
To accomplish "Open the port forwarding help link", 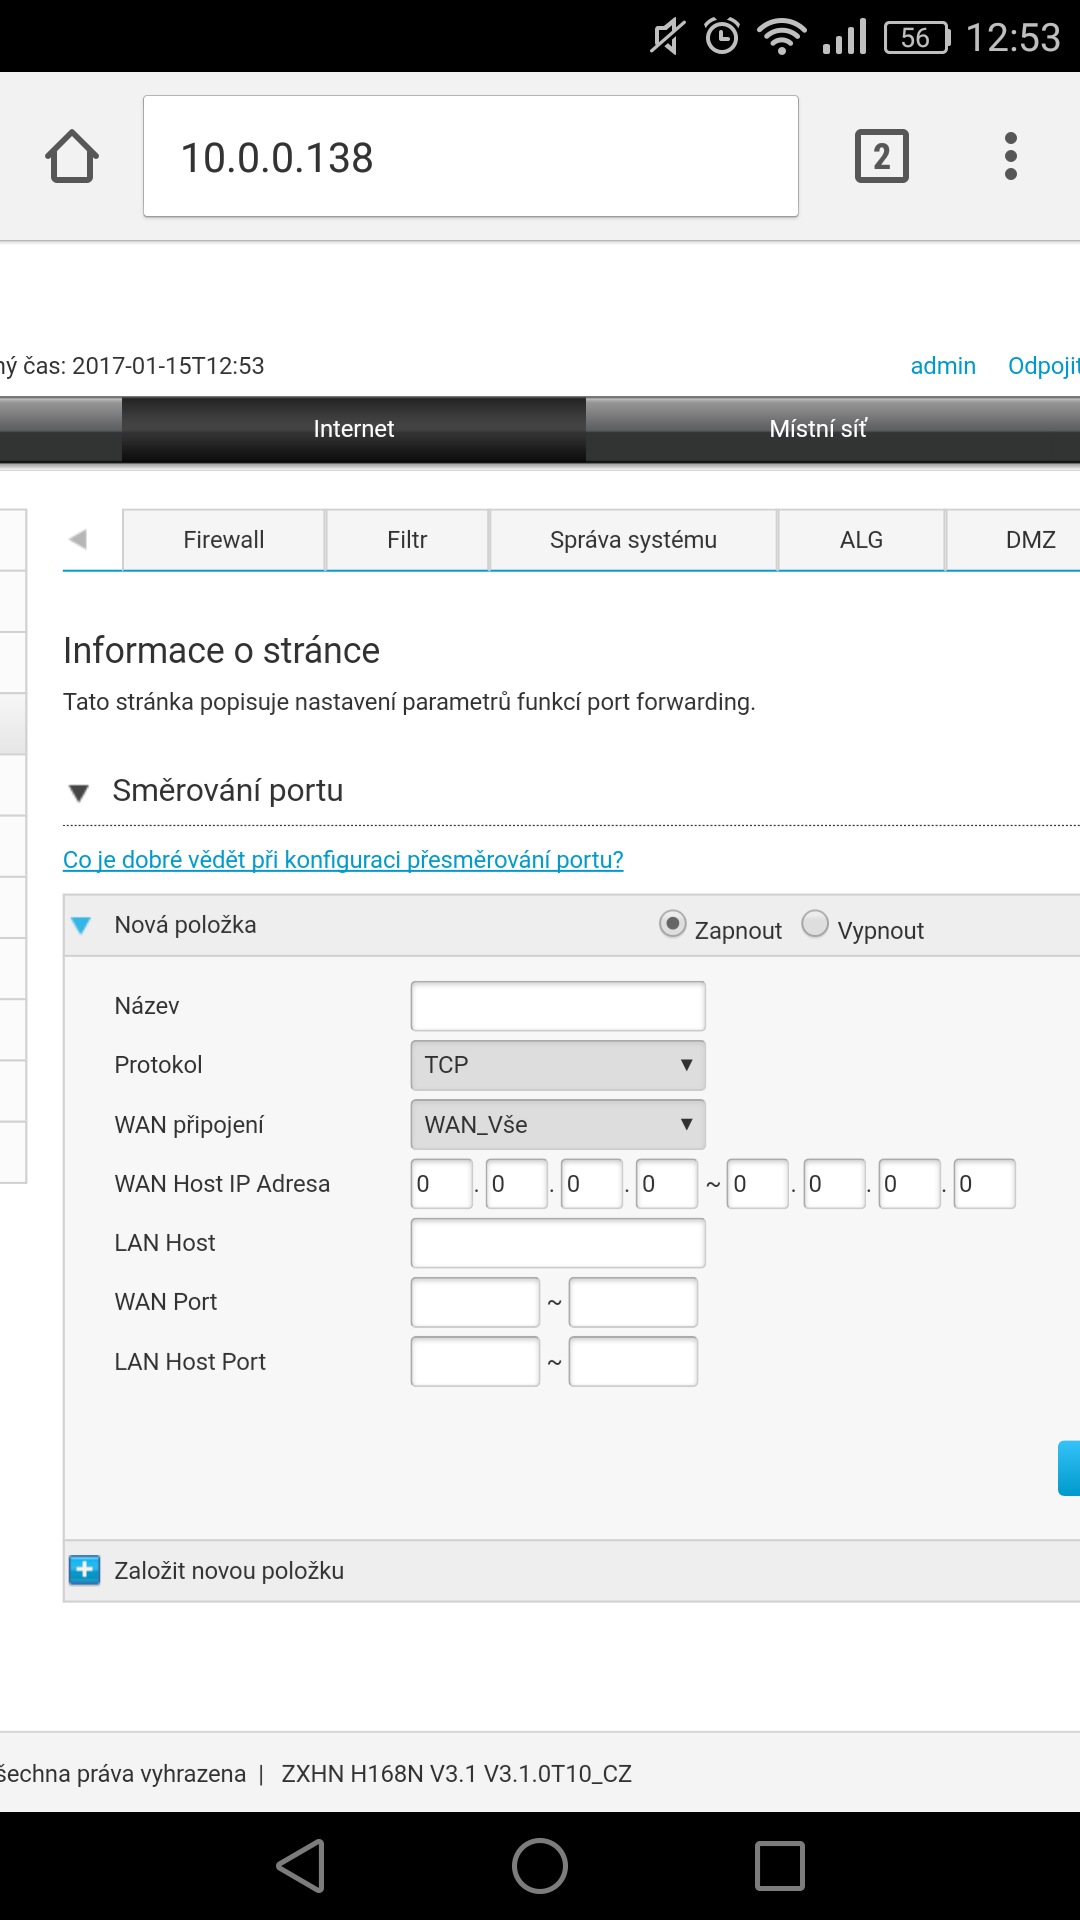I will tap(343, 860).
